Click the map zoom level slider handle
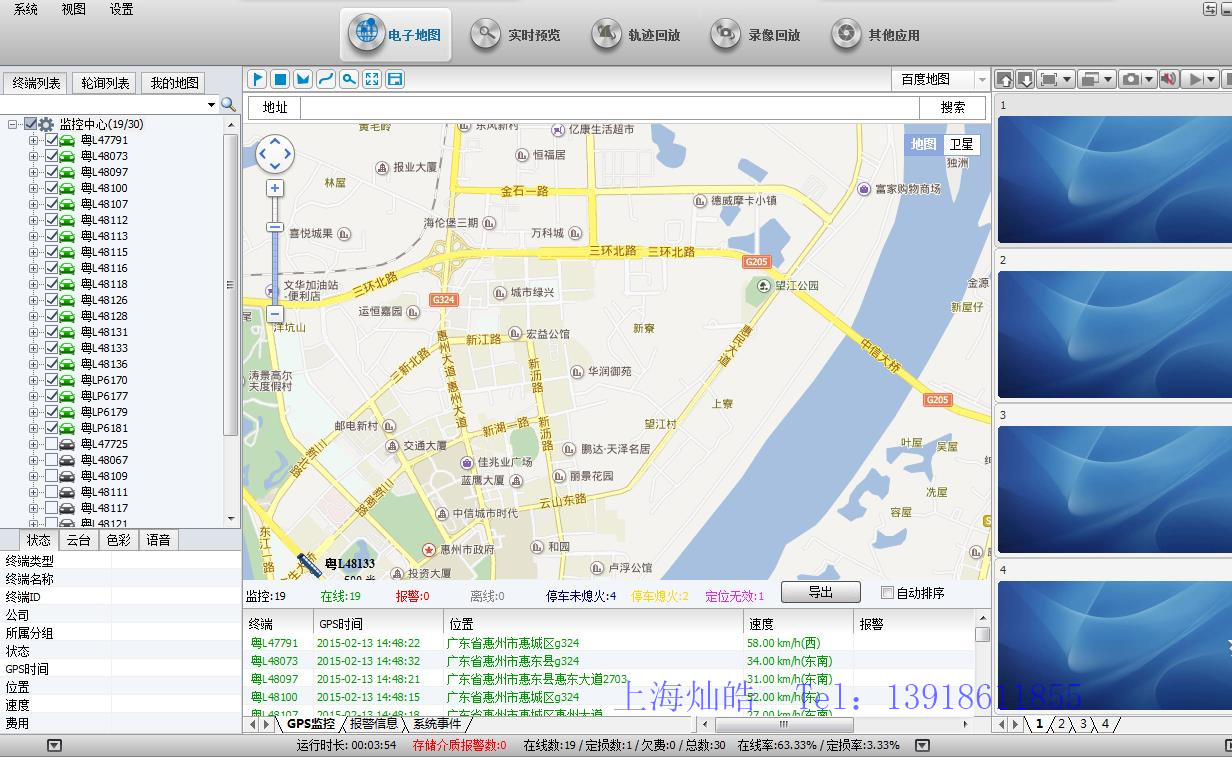Image resolution: width=1232 pixels, height=757 pixels. coord(275,227)
